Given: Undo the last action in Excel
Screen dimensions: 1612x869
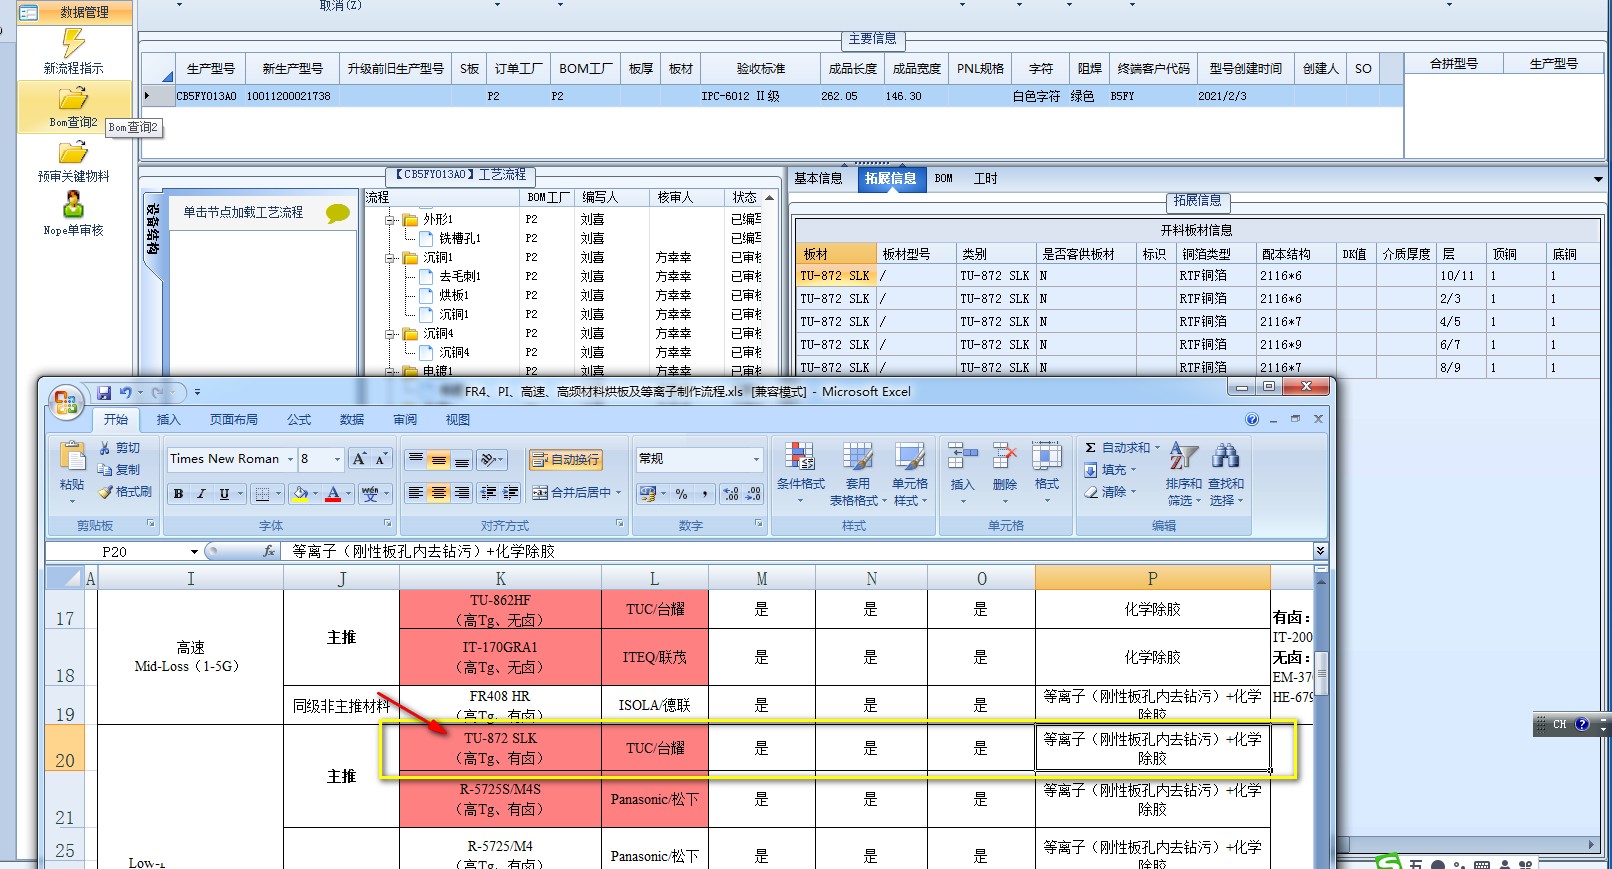Looking at the screenshot, I should pyautogui.click(x=125, y=392).
